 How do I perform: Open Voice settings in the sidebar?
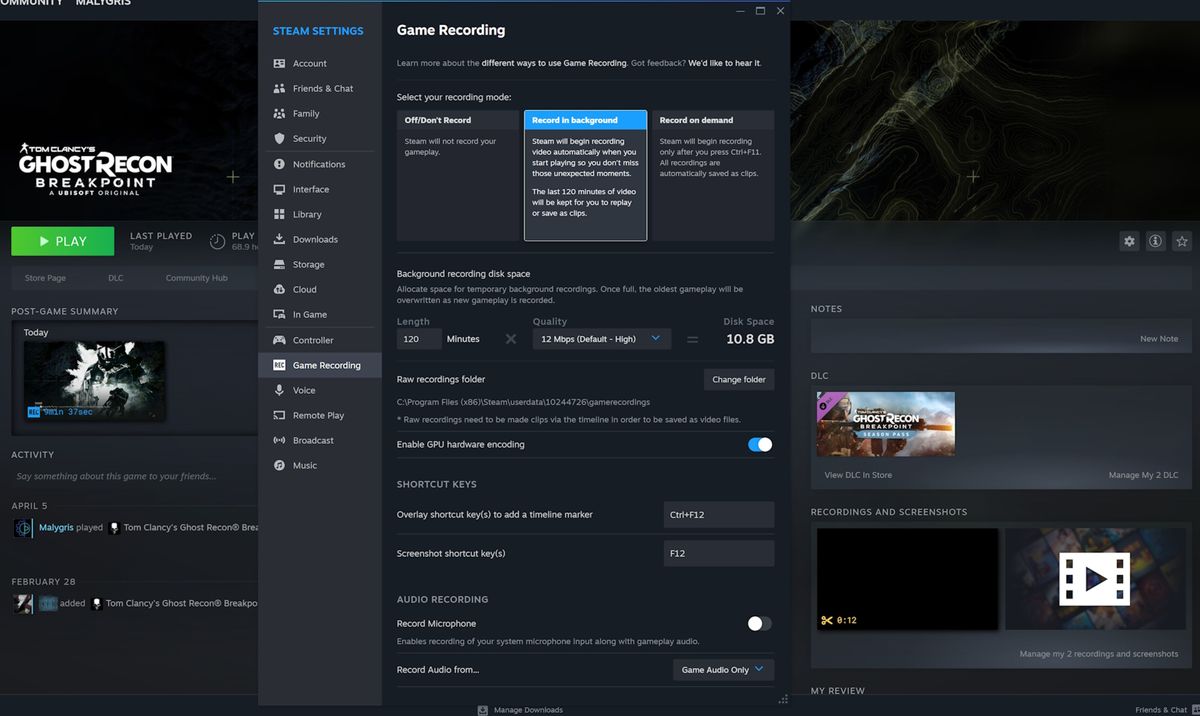tap(302, 390)
